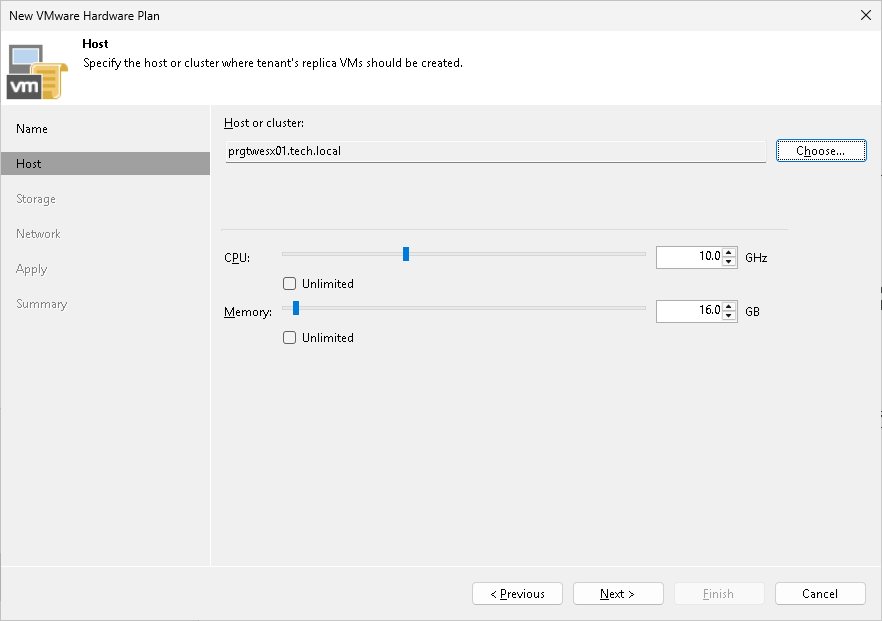Click the Next button to proceed
The height and width of the screenshot is (621, 882).
617,593
